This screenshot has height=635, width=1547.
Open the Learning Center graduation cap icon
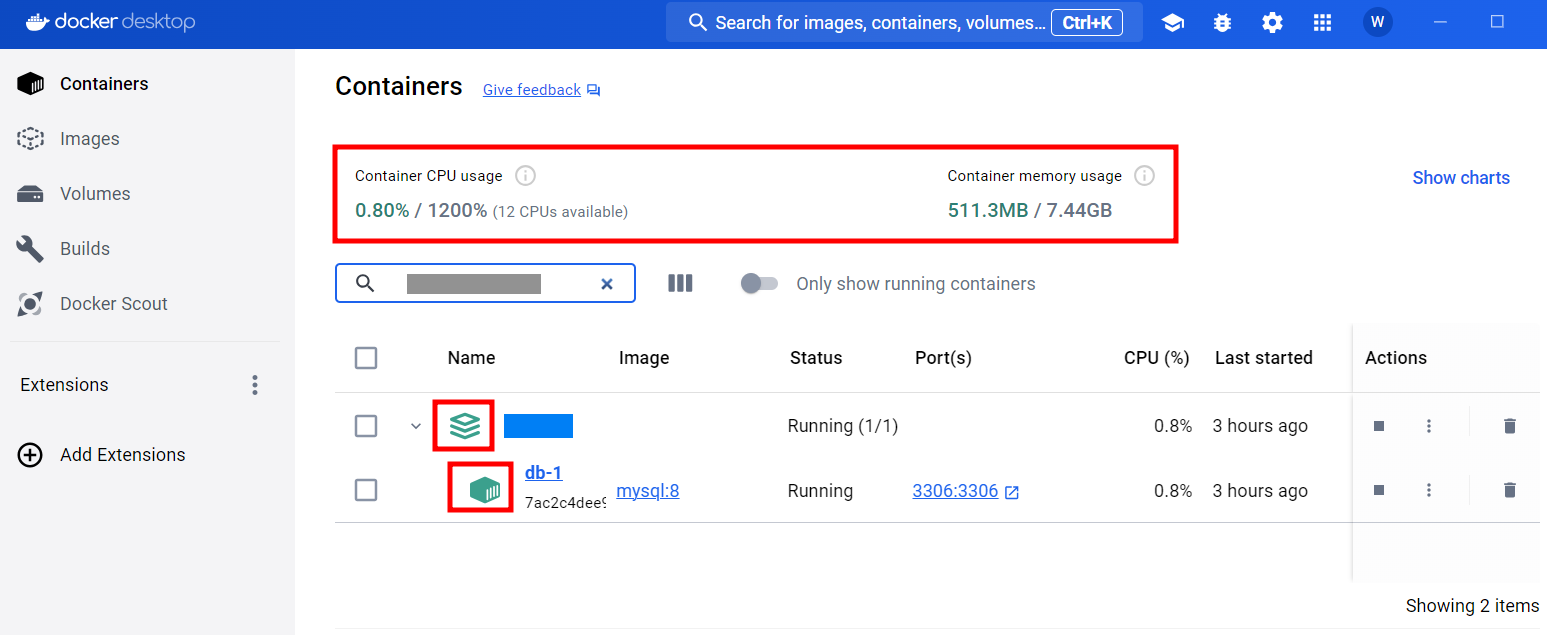coord(1173,22)
